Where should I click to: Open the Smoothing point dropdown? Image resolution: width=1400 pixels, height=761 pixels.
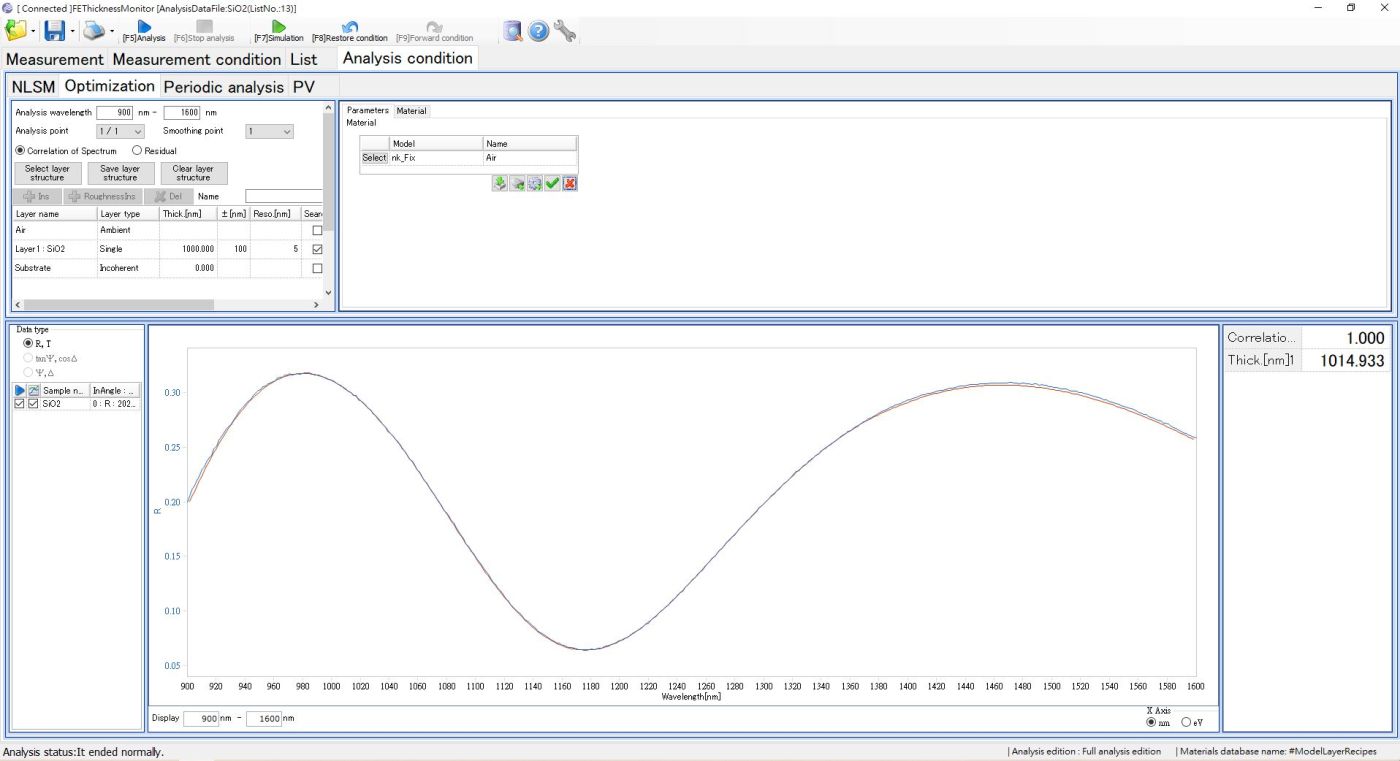269,131
